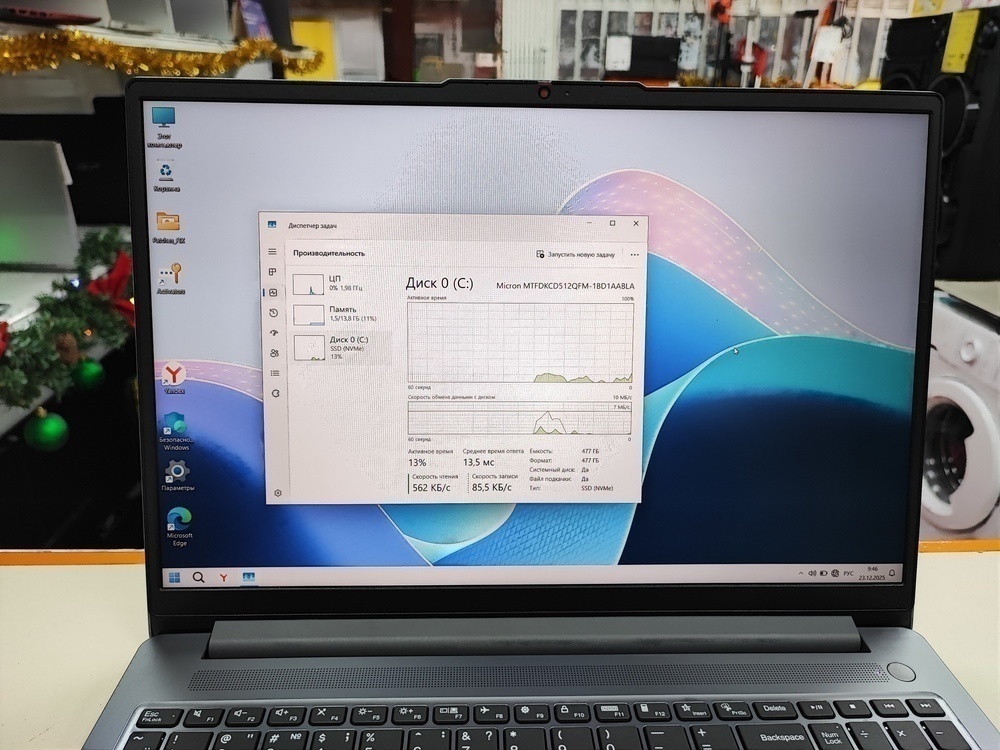Viewport: 1000px width, 750px height.
Task: Open Windows Search from the taskbar
Action: coord(197,577)
